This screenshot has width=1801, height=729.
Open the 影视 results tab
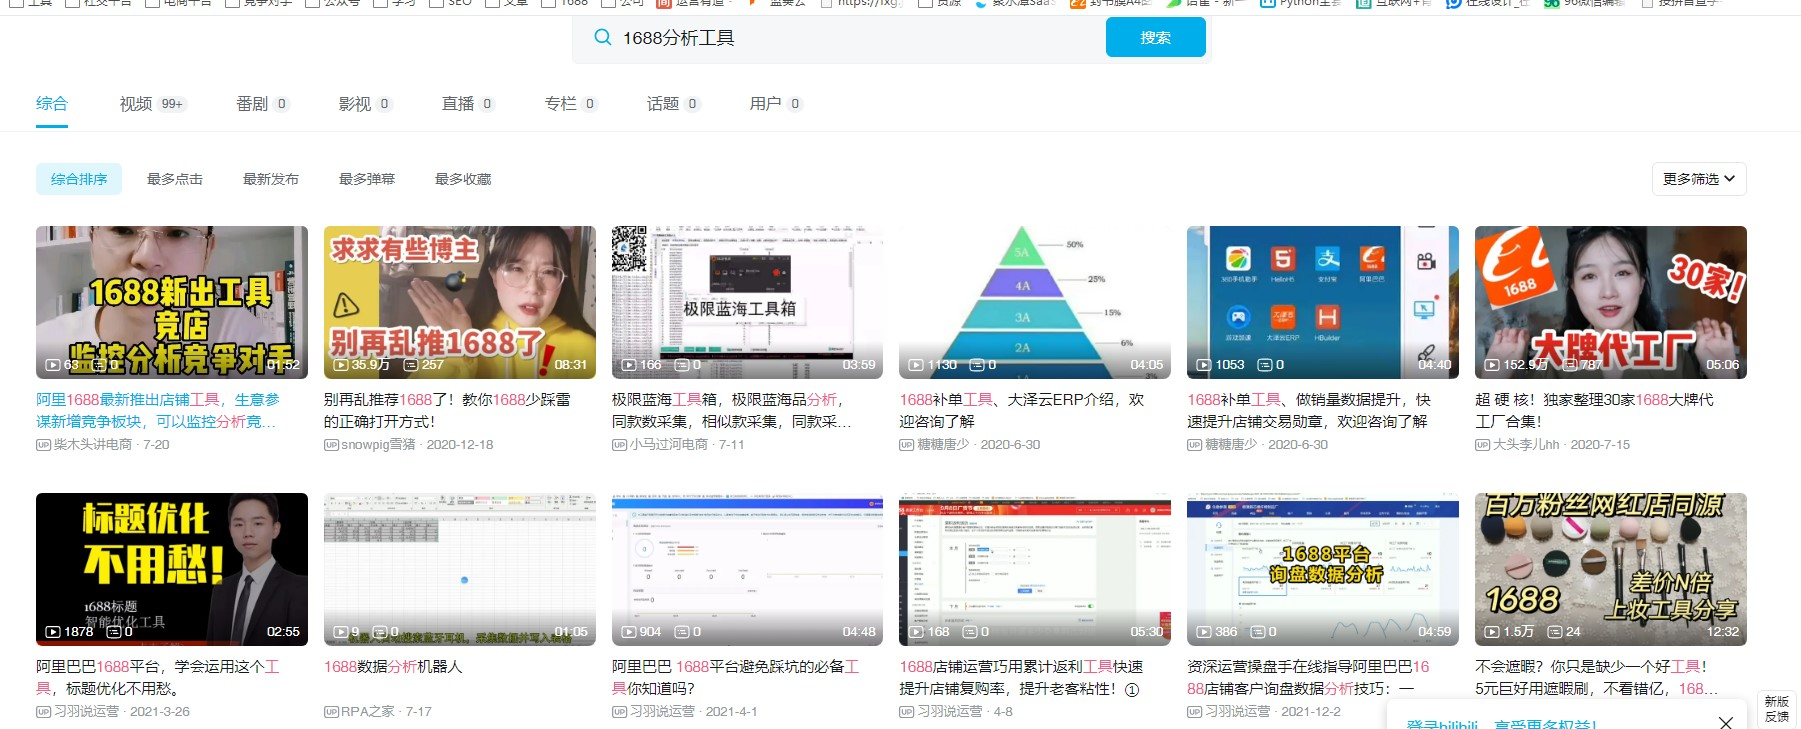365,103
